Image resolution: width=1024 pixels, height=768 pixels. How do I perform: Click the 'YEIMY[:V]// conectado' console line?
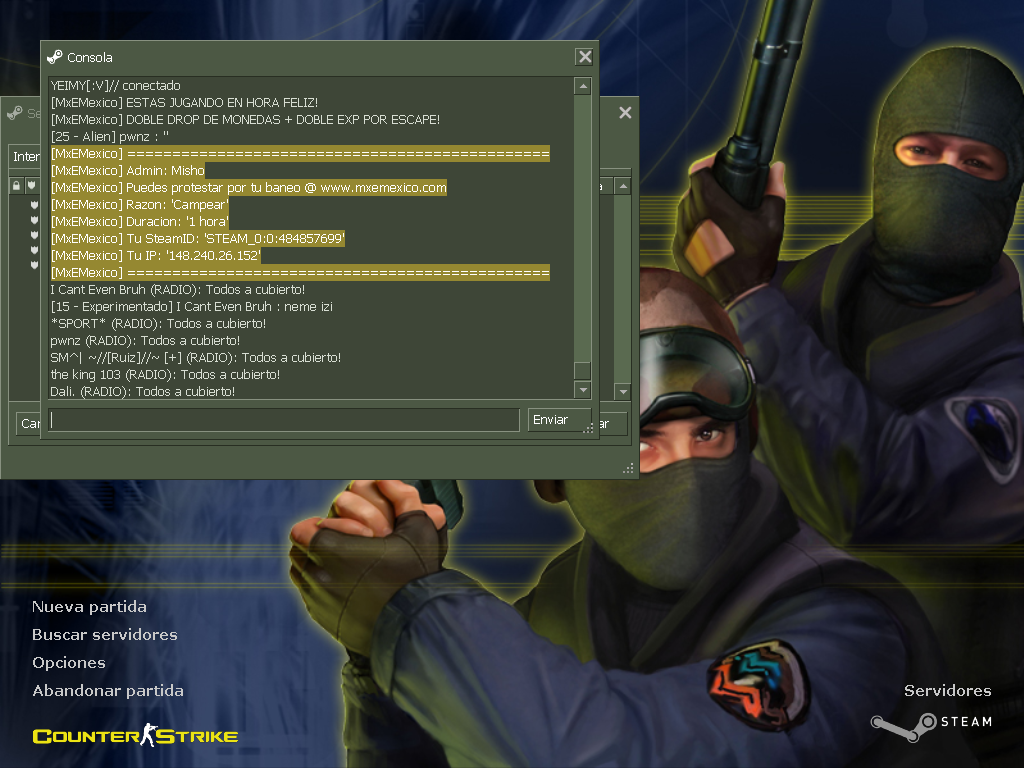pos(116,86)
